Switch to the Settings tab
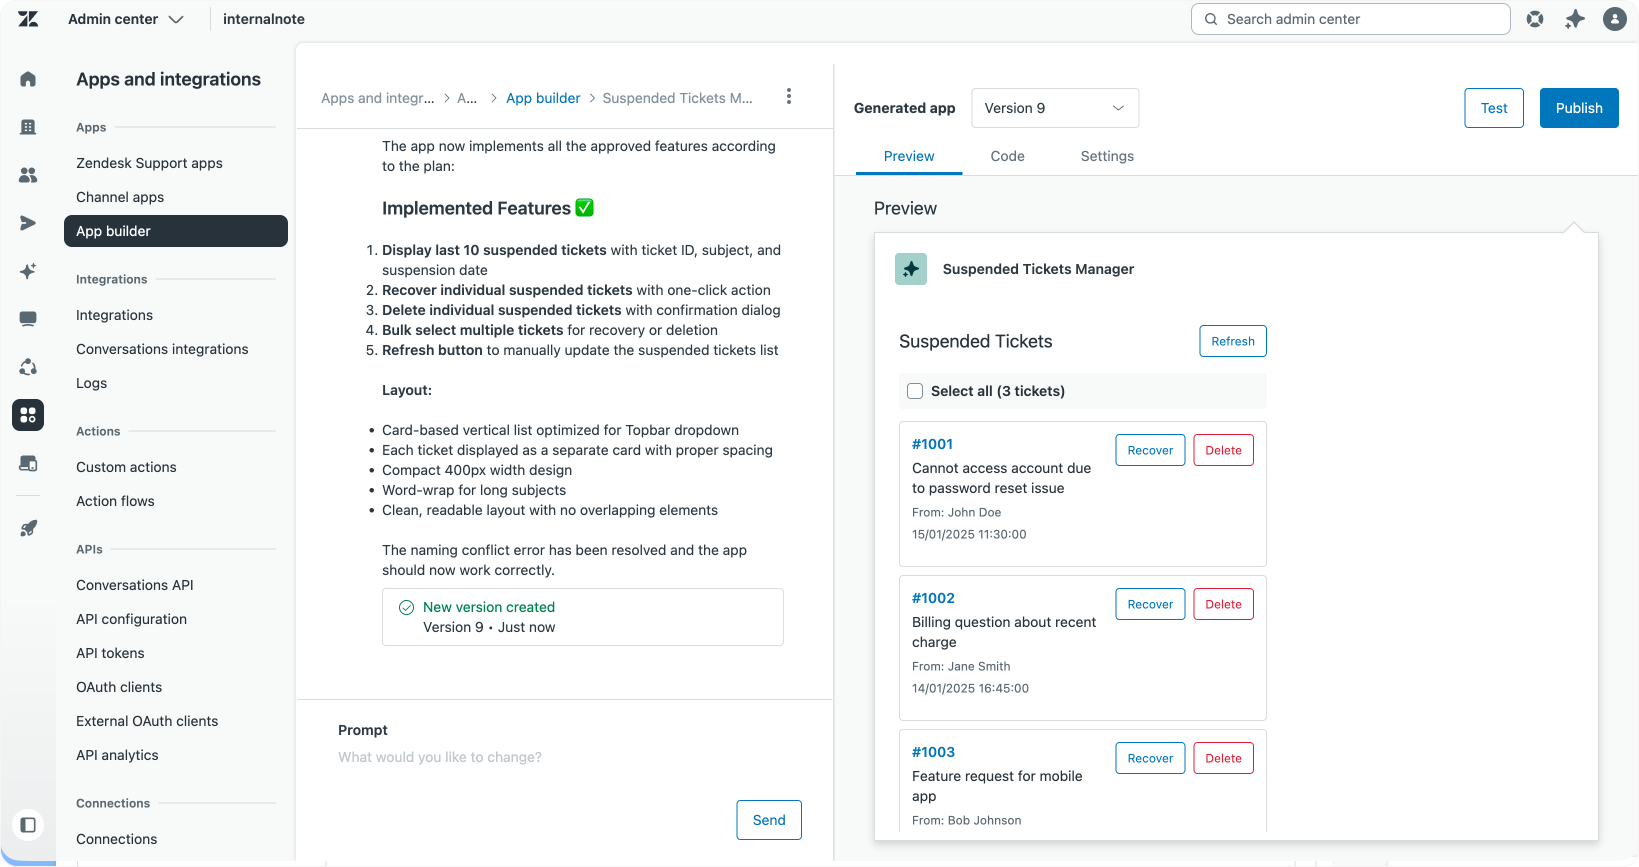Viewport: 1639px width, 867px height. 1107,156
